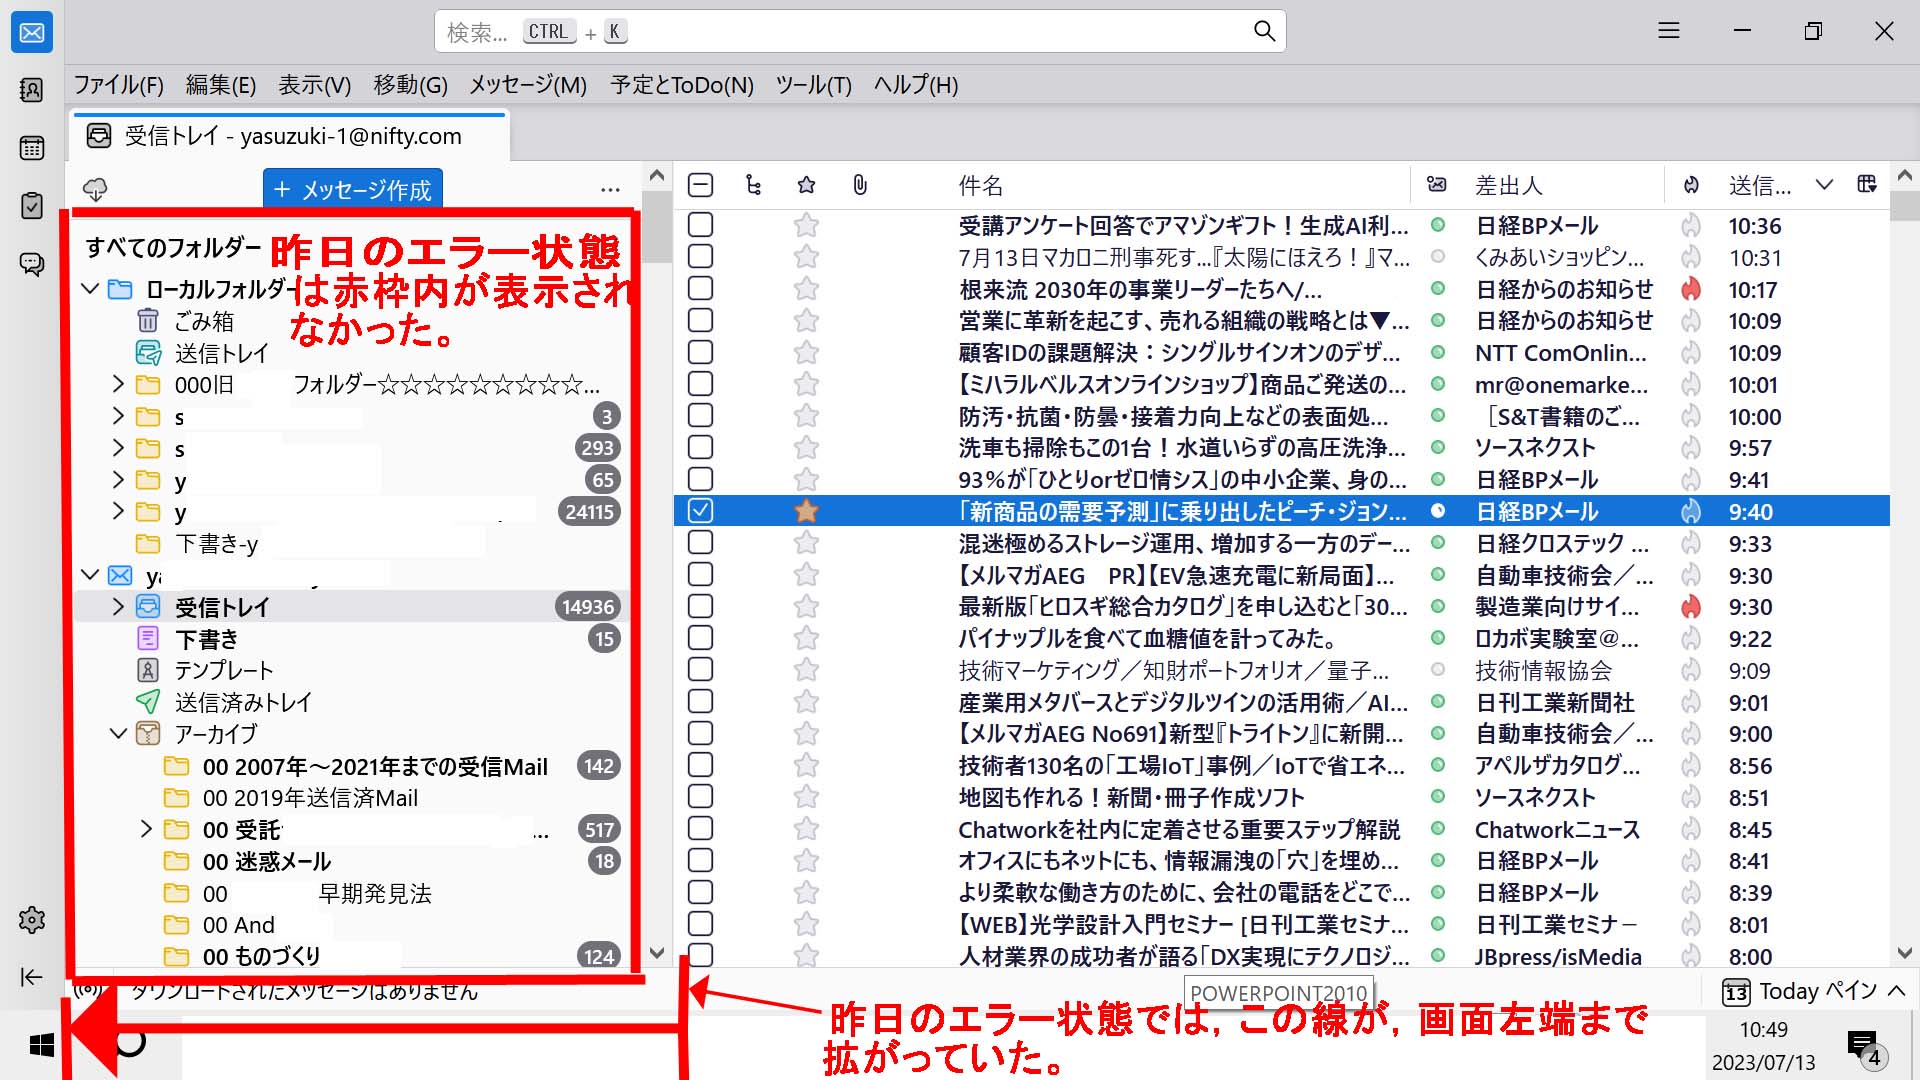The image size is (1920, 1080).
Task: Click the get messages cloud icon
Action: [95, 189]
